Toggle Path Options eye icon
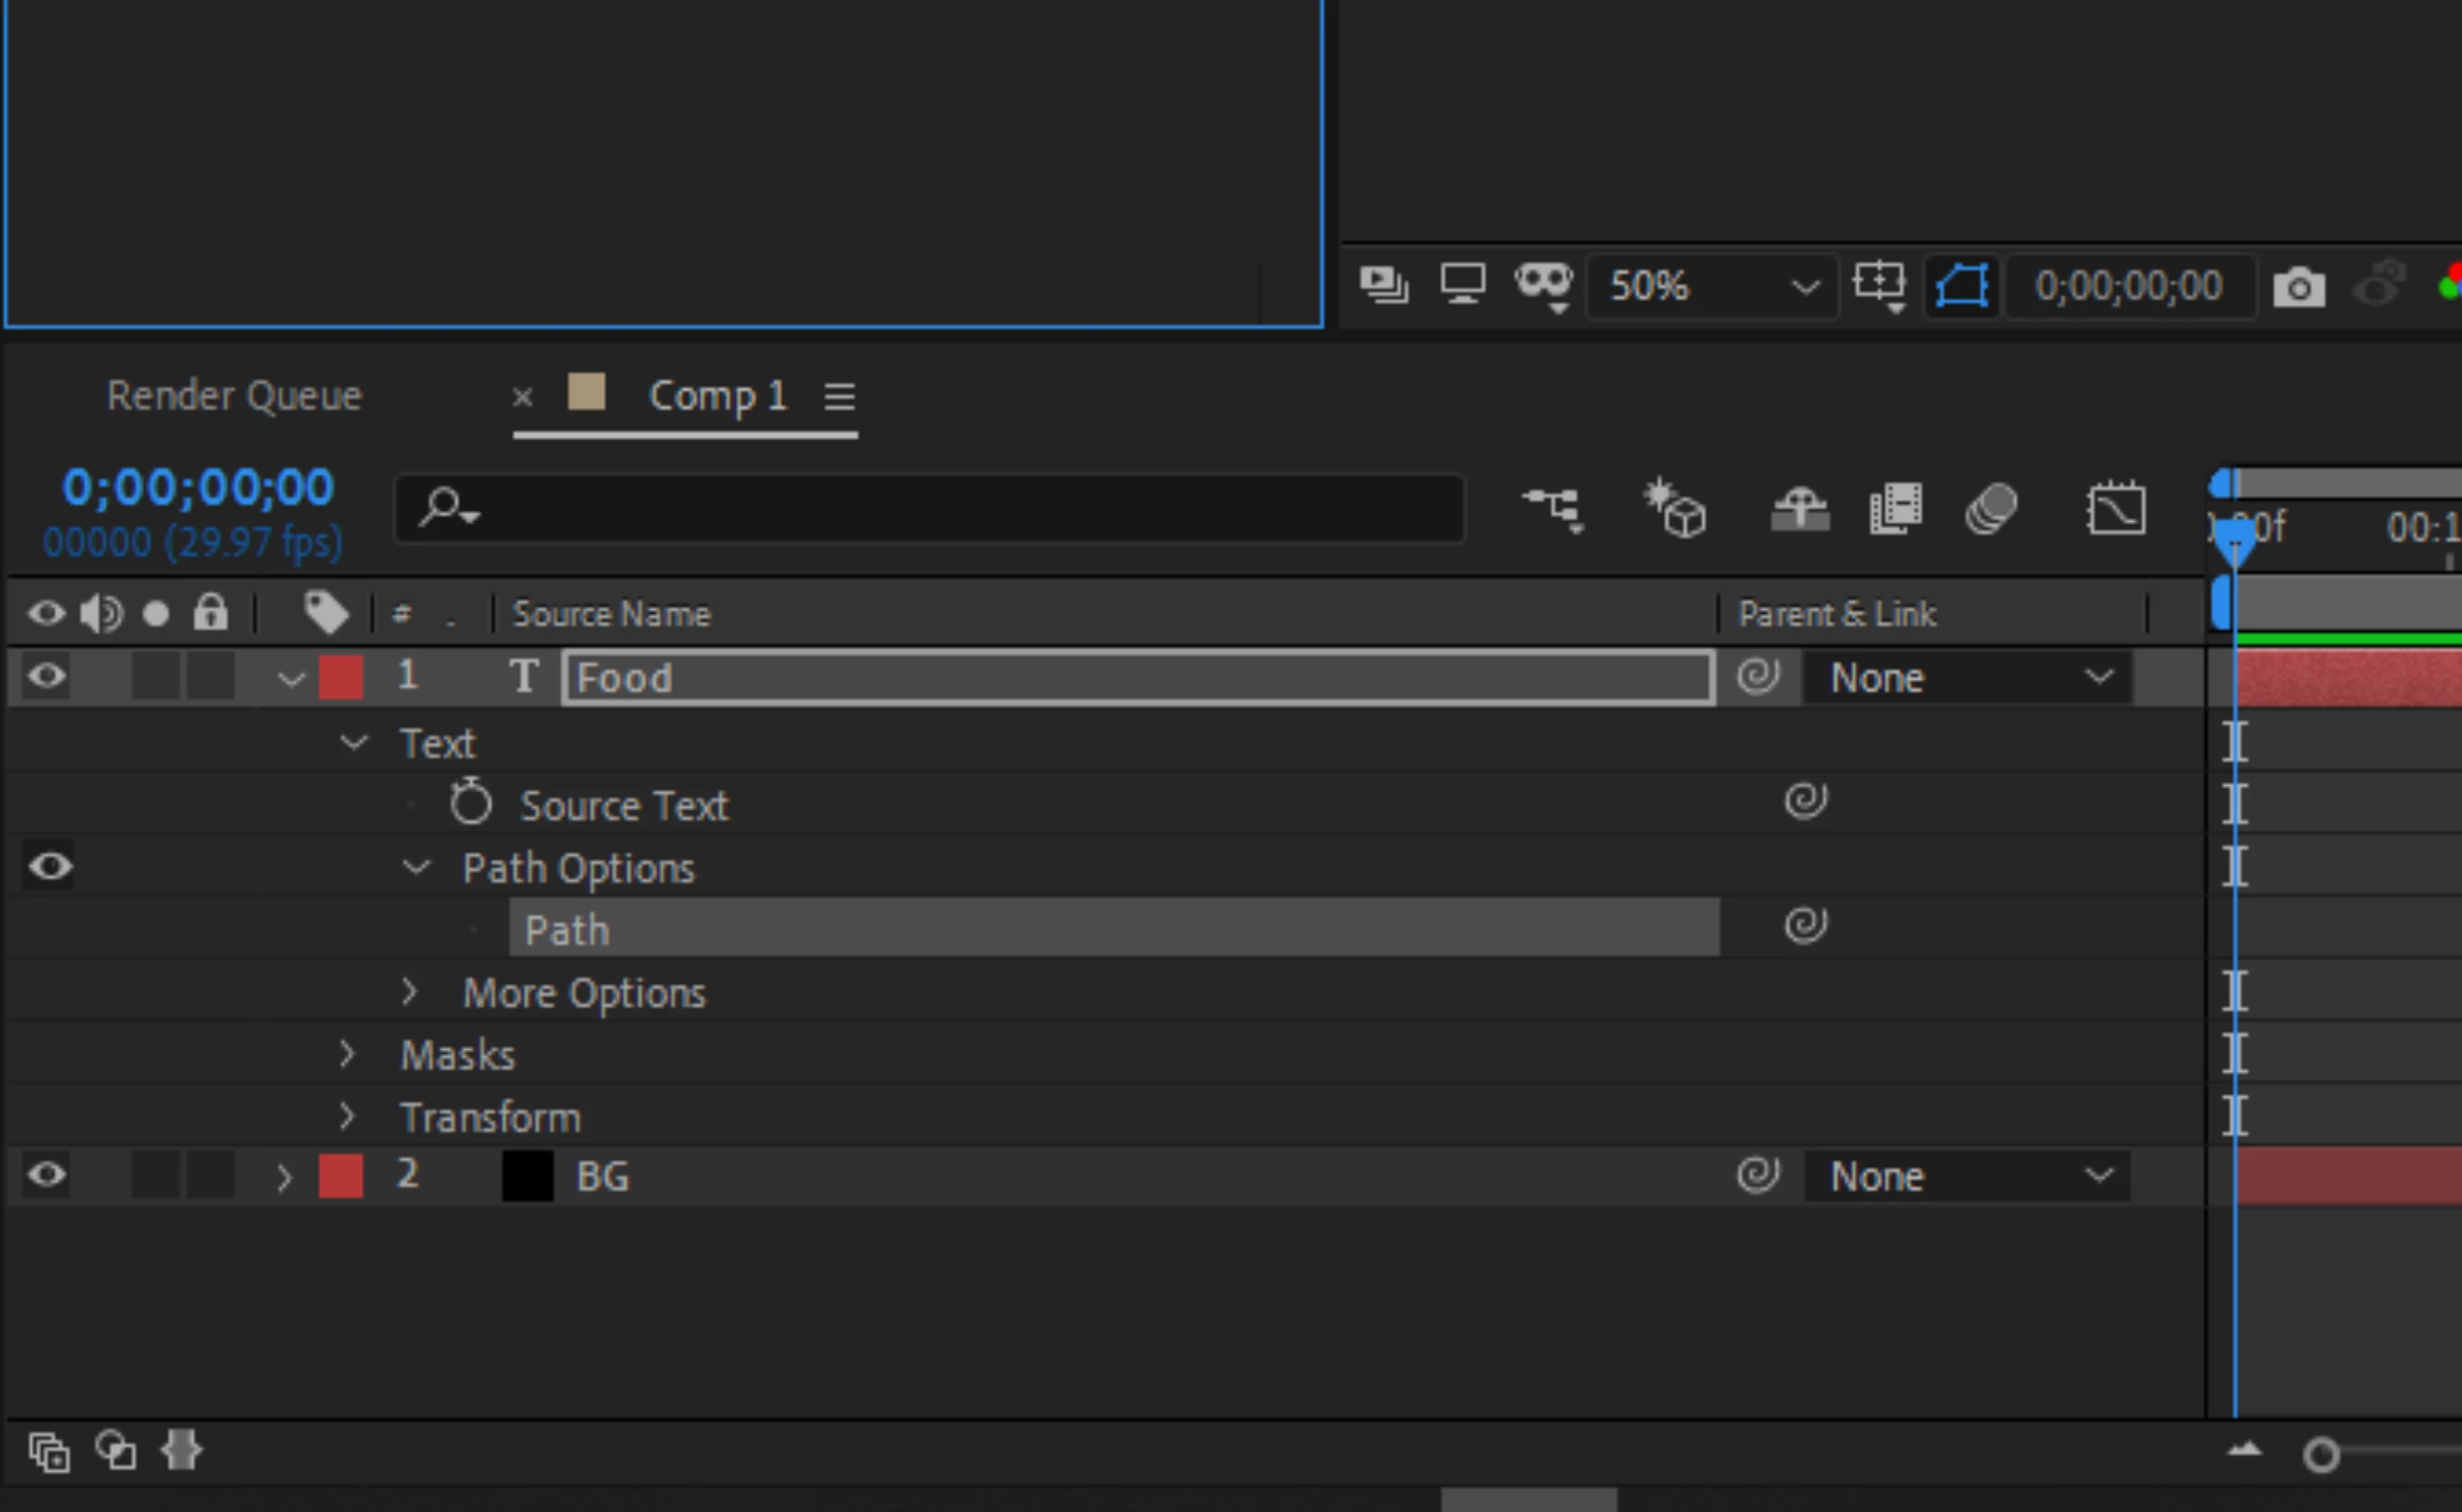The width and height of the screenshot is (2462, 1512). (50, 867)
